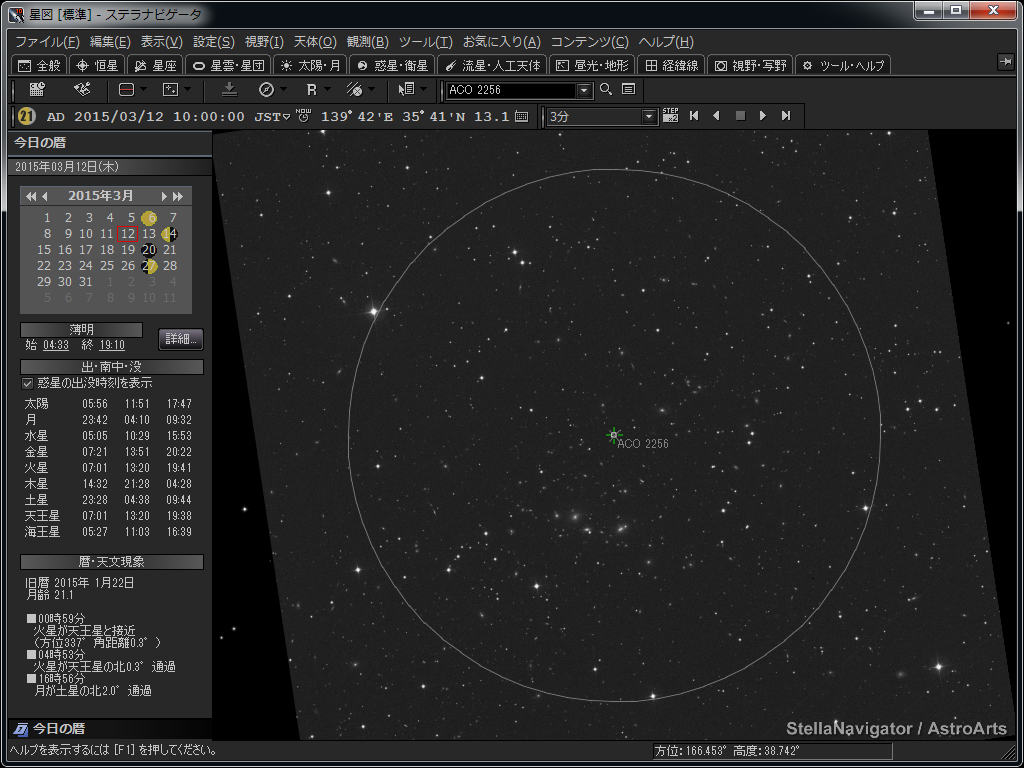
Task: Click the twilight start time 04:33 link
Action: [x=56, y=345]
